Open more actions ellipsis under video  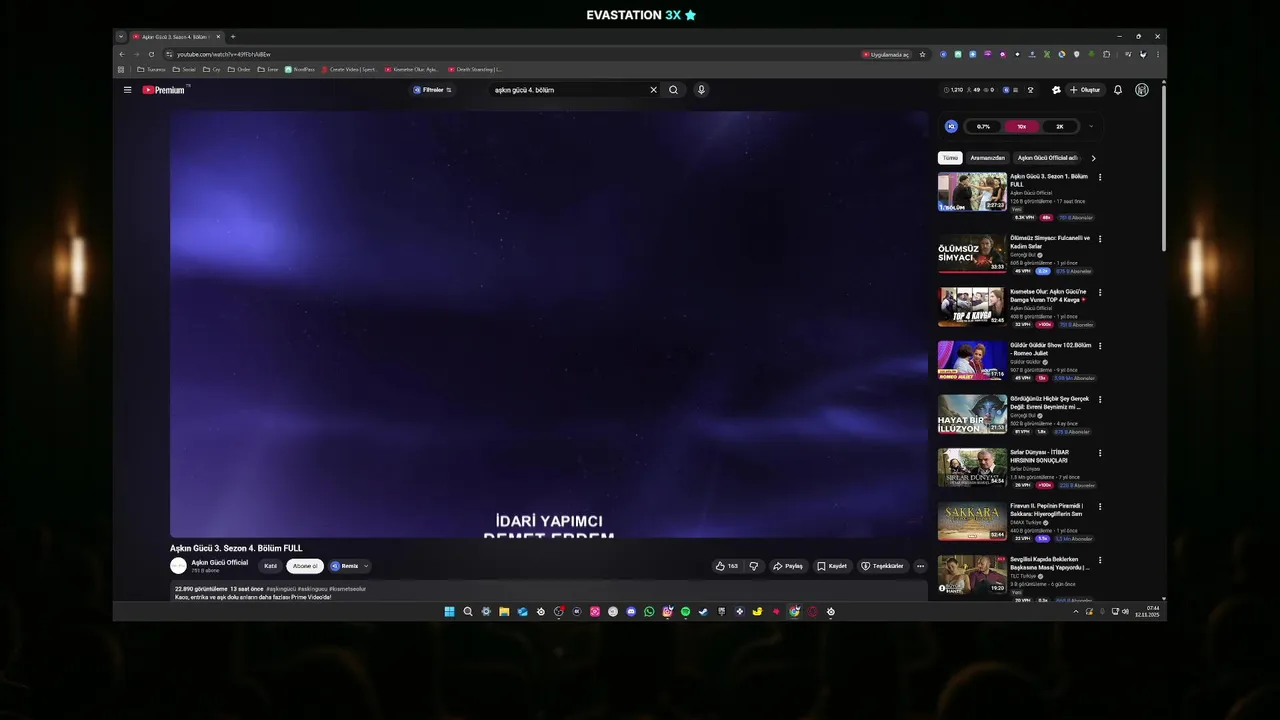920,566
